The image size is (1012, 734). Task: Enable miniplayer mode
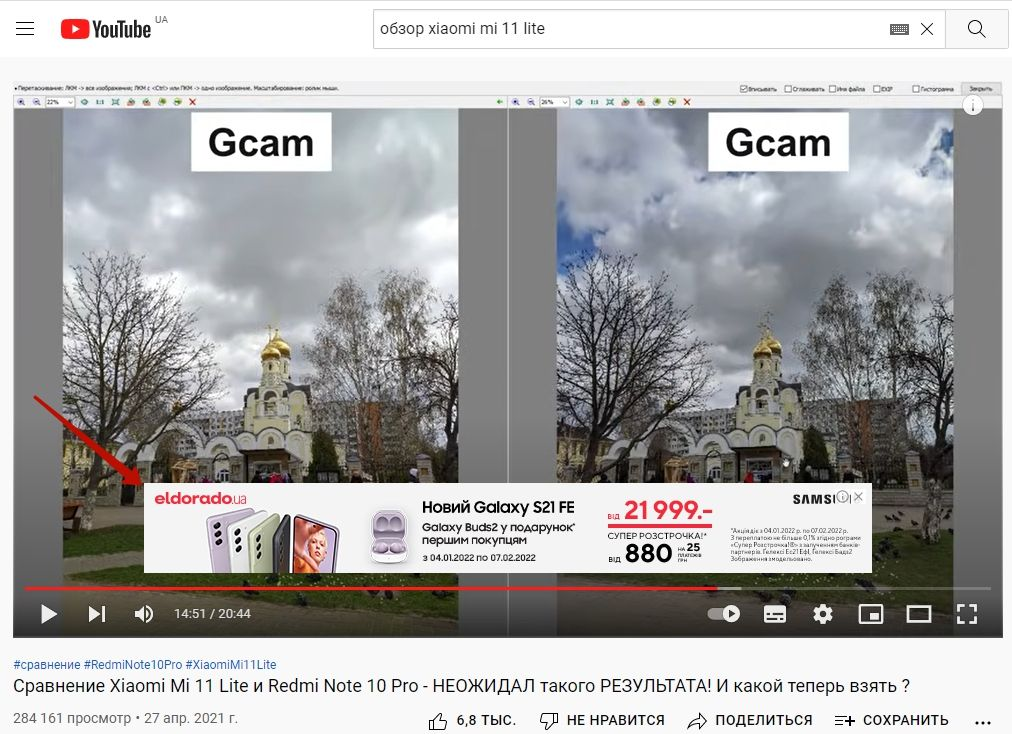pos(871,614)
